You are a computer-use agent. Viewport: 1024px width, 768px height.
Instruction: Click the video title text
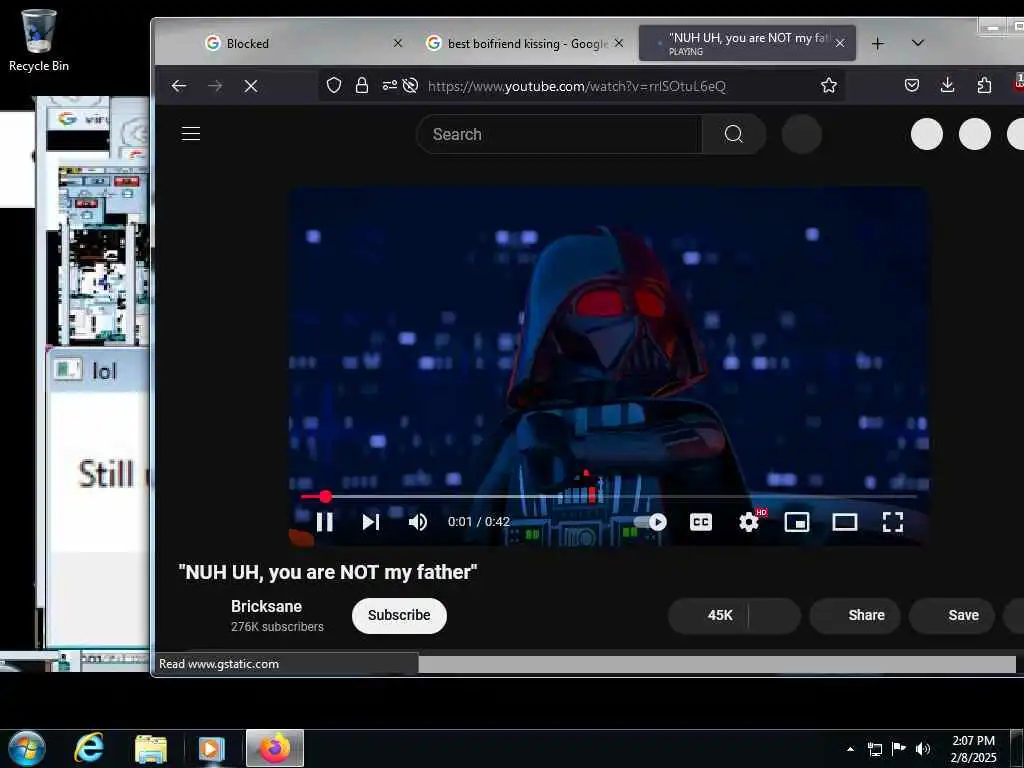coord(328,572)
